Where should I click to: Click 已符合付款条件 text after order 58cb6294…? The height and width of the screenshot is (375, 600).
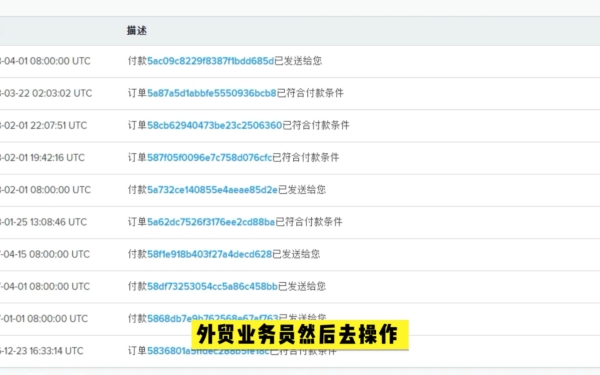tap(316, 125)
